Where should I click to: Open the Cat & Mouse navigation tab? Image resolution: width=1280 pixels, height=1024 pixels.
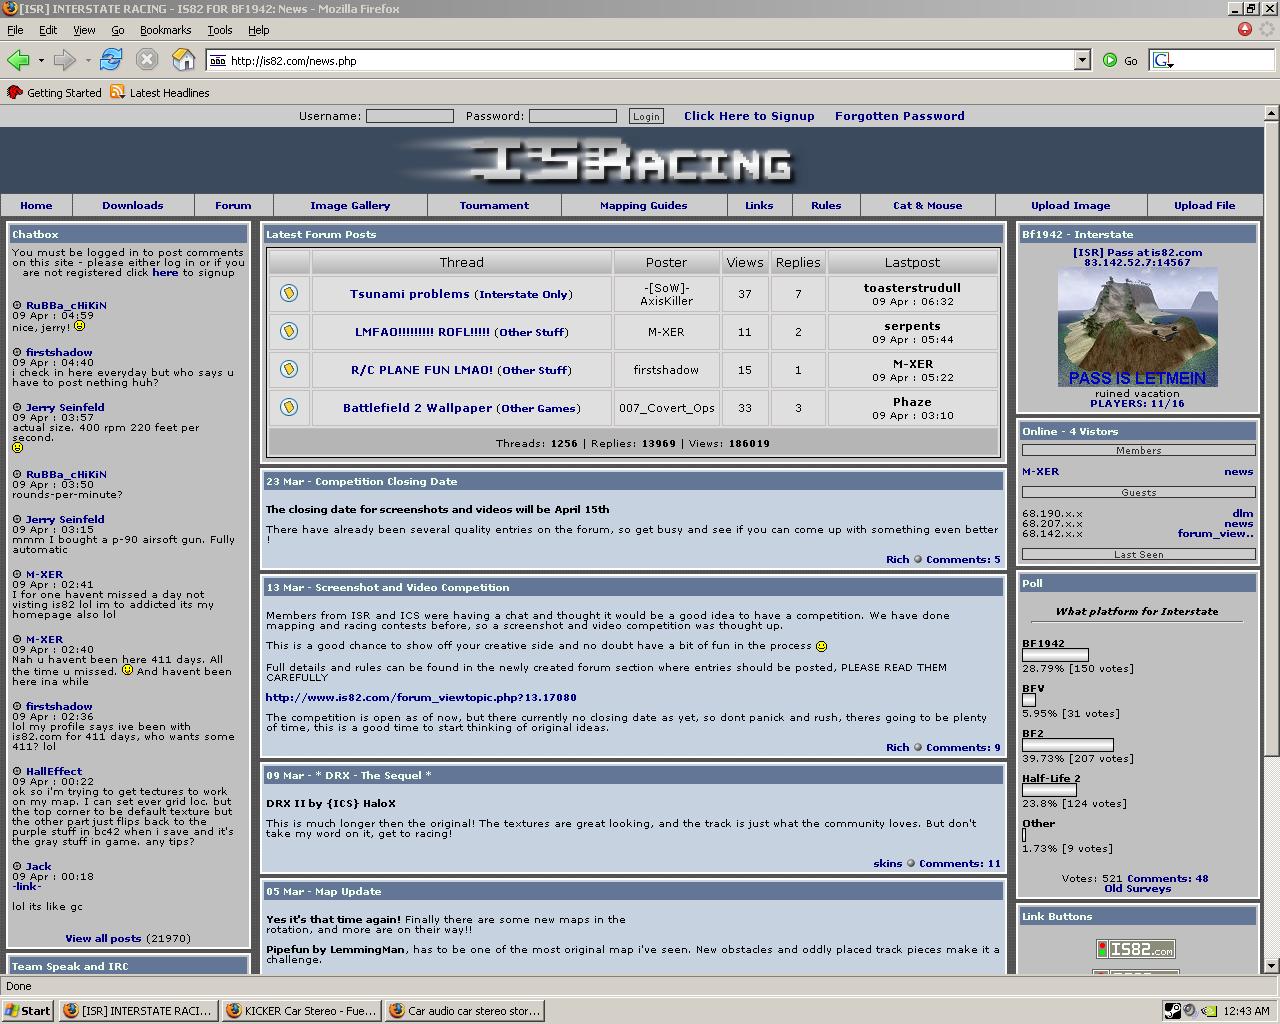[928, 205]
